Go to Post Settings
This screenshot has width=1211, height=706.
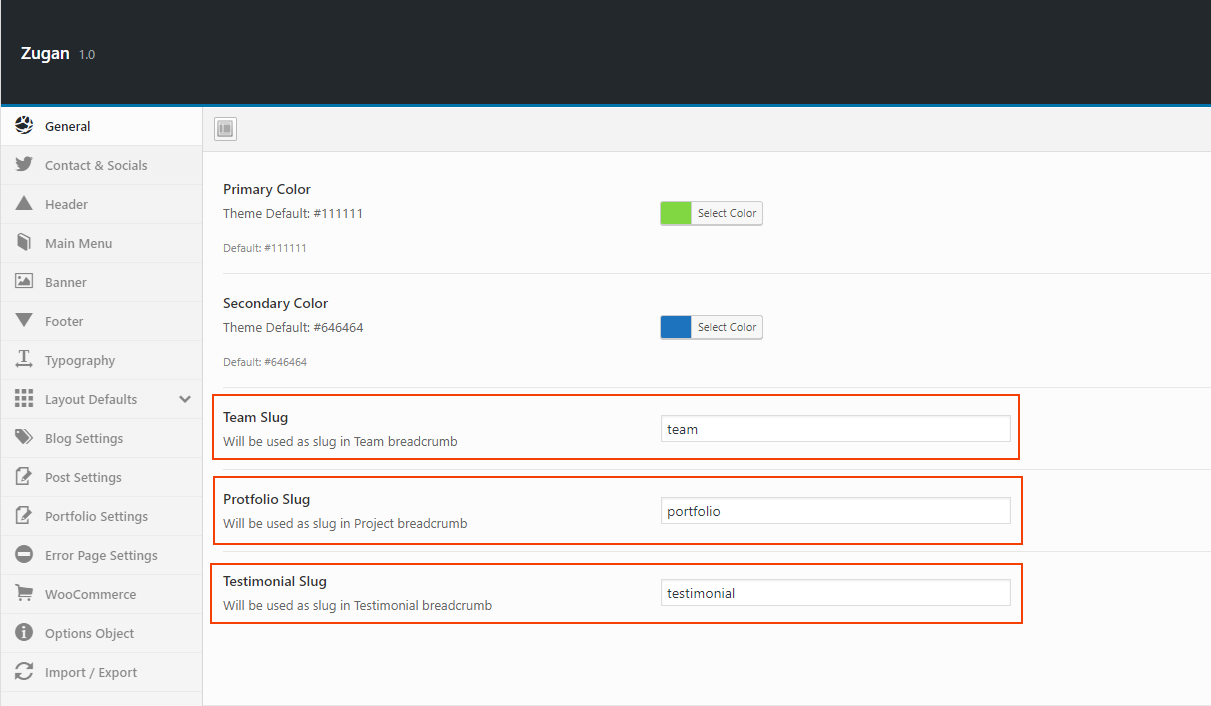[x=101, y=477]
